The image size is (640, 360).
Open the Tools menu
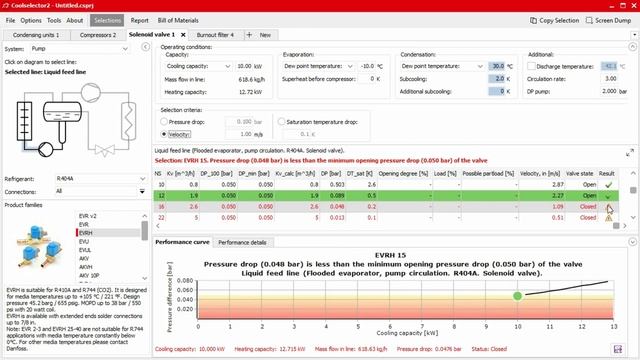(x=54, y=20)
